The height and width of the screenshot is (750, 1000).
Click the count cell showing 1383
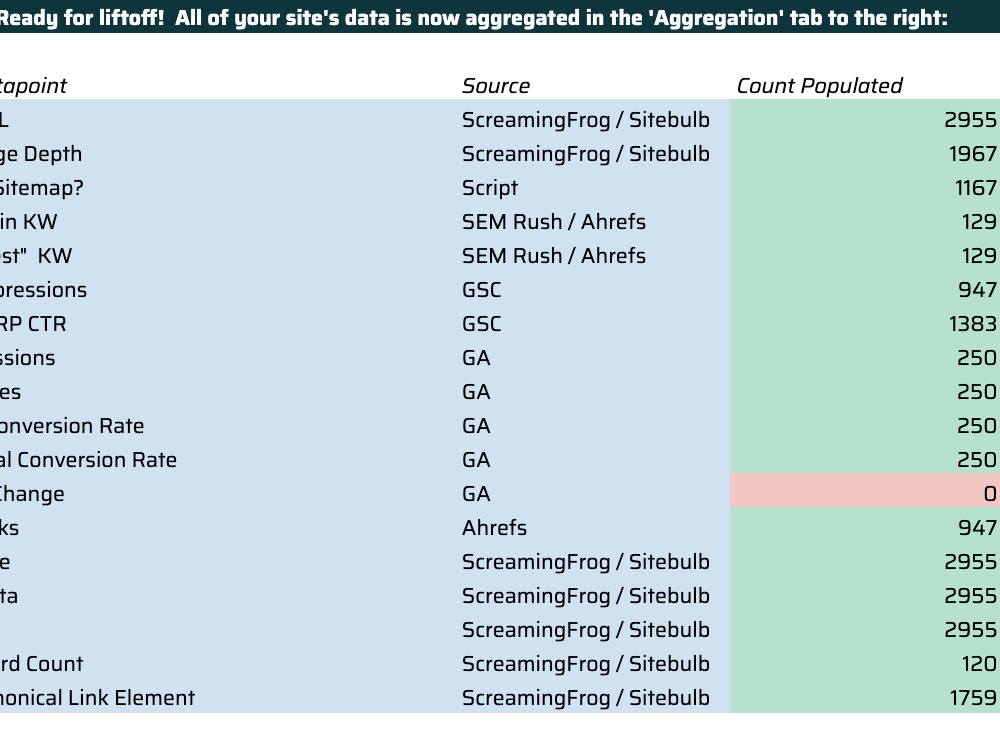(865, 323)
